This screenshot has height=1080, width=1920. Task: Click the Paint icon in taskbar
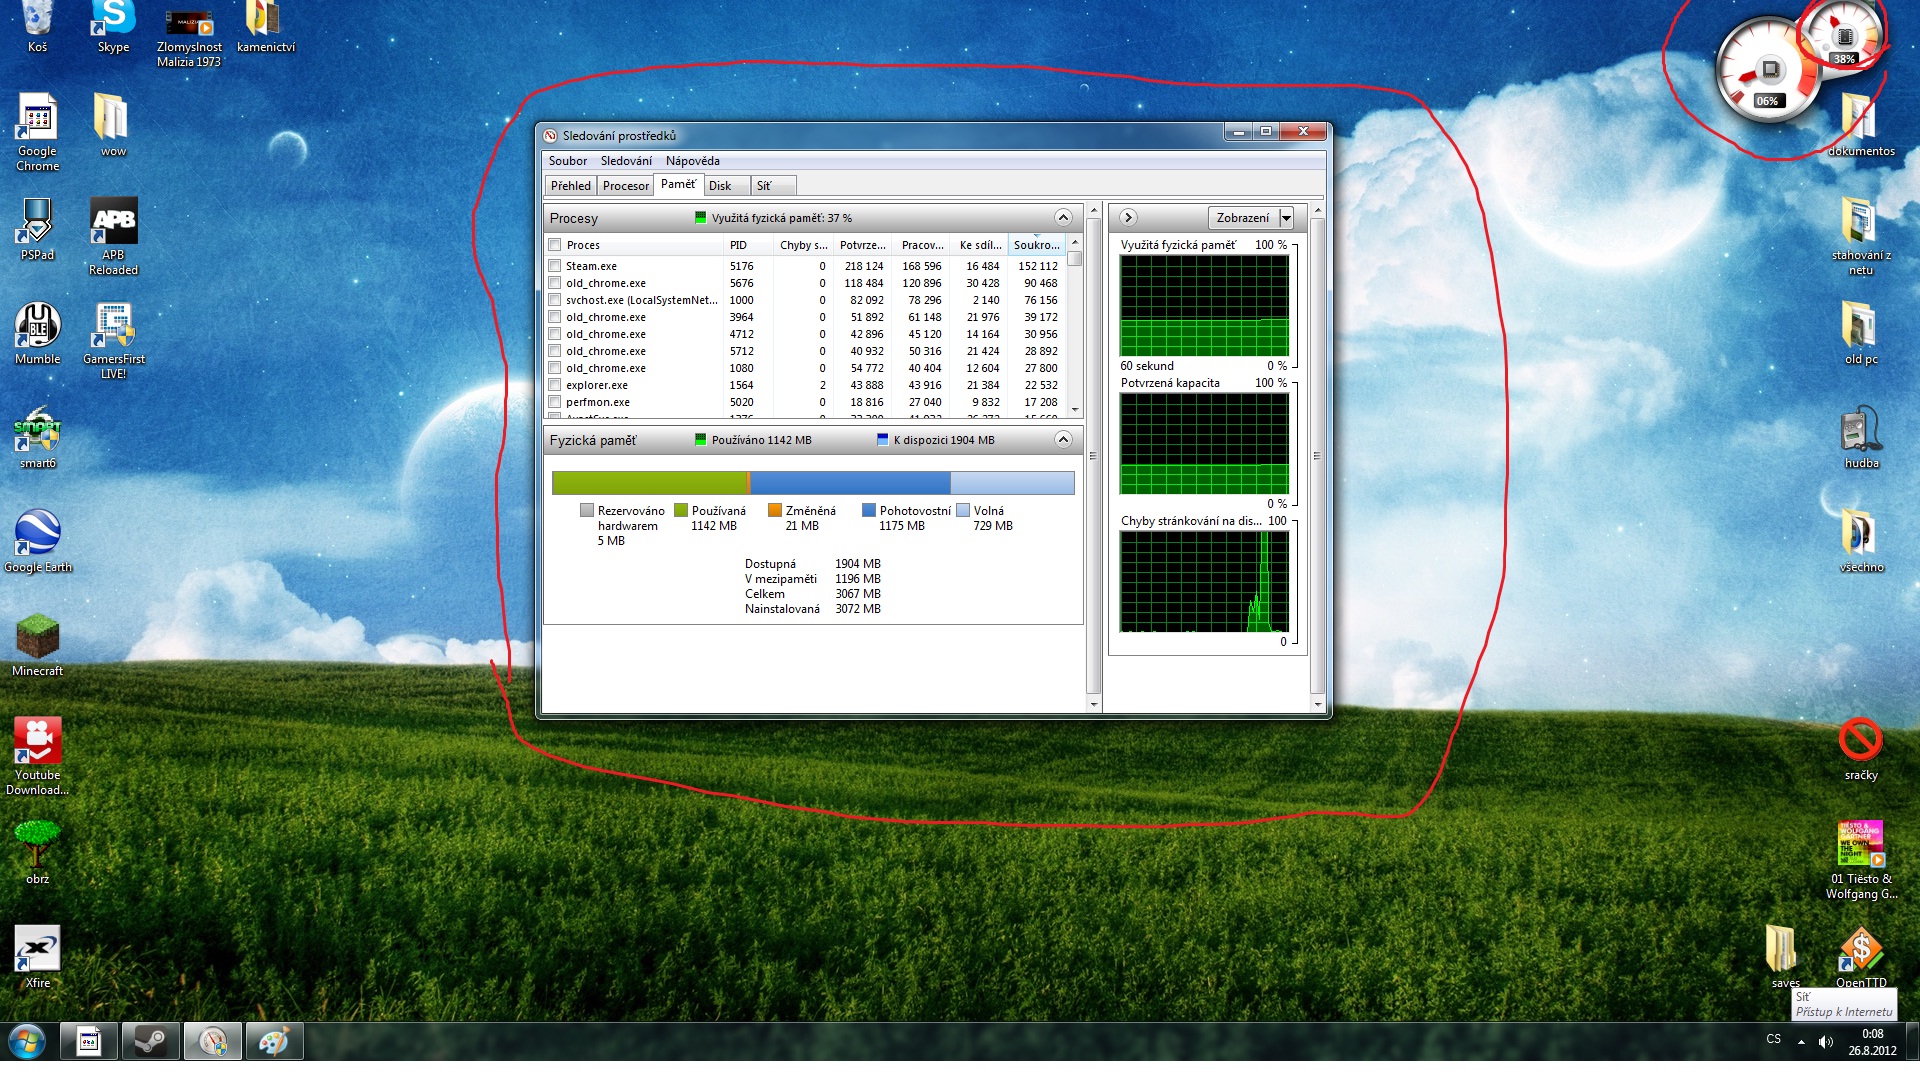pyautogui.click(x=274, y=1042)
